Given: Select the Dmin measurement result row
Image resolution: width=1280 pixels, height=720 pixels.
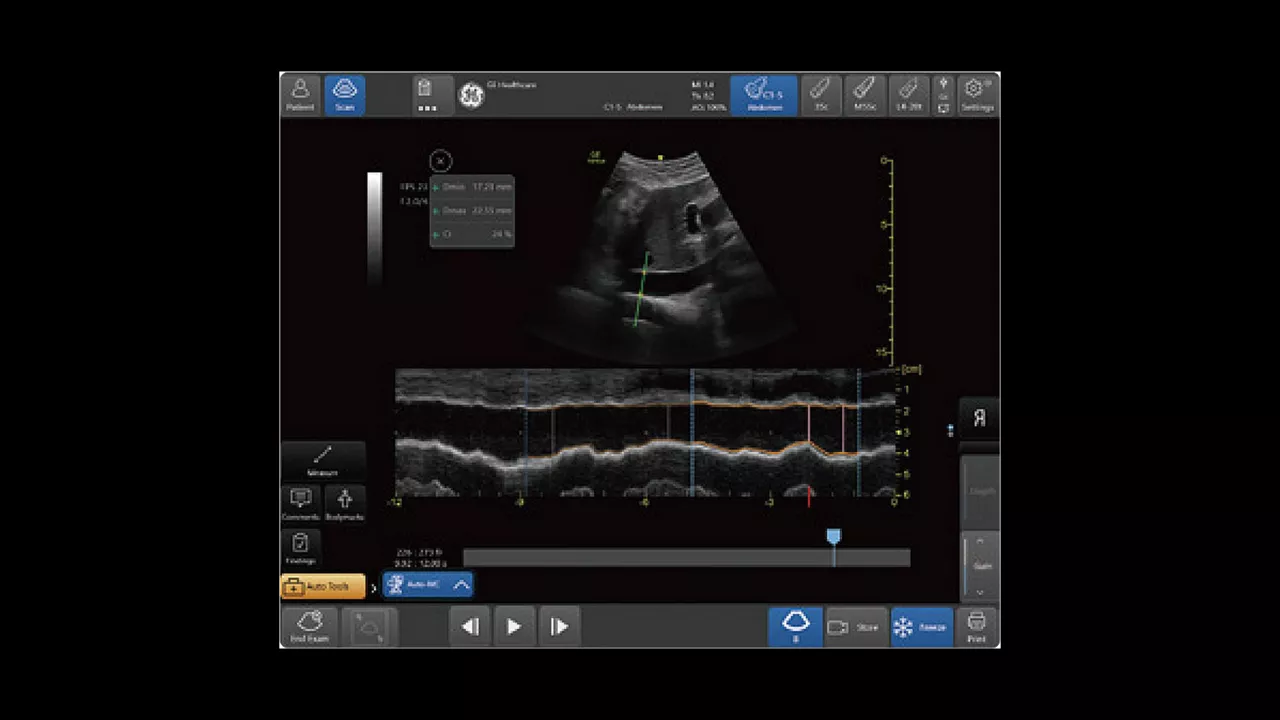Looking at the screenshot, I should pyautogui.click(x=472, y=187).
